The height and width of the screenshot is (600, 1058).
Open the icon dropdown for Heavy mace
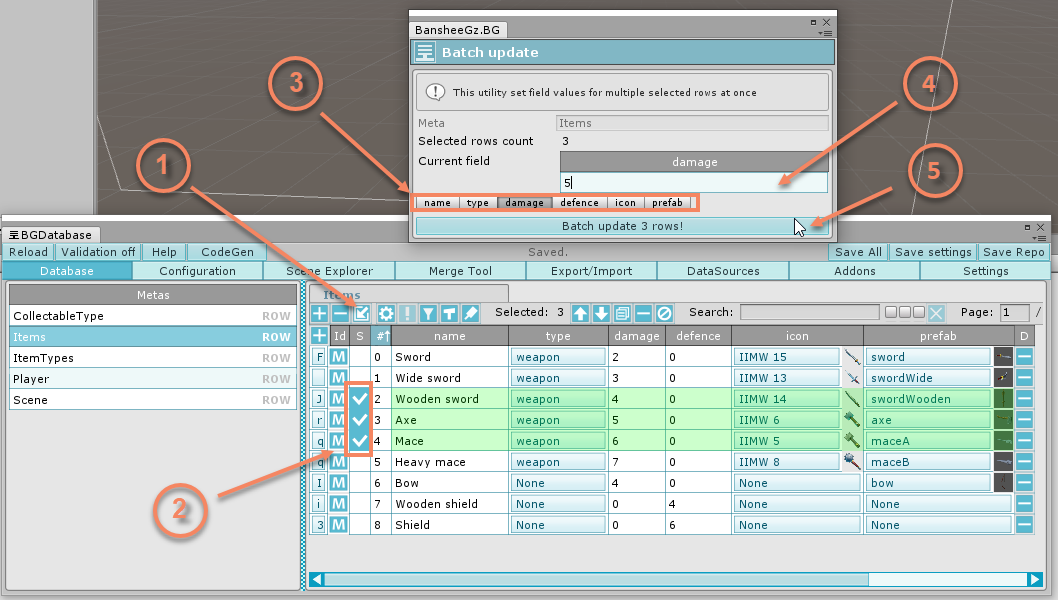785,462
